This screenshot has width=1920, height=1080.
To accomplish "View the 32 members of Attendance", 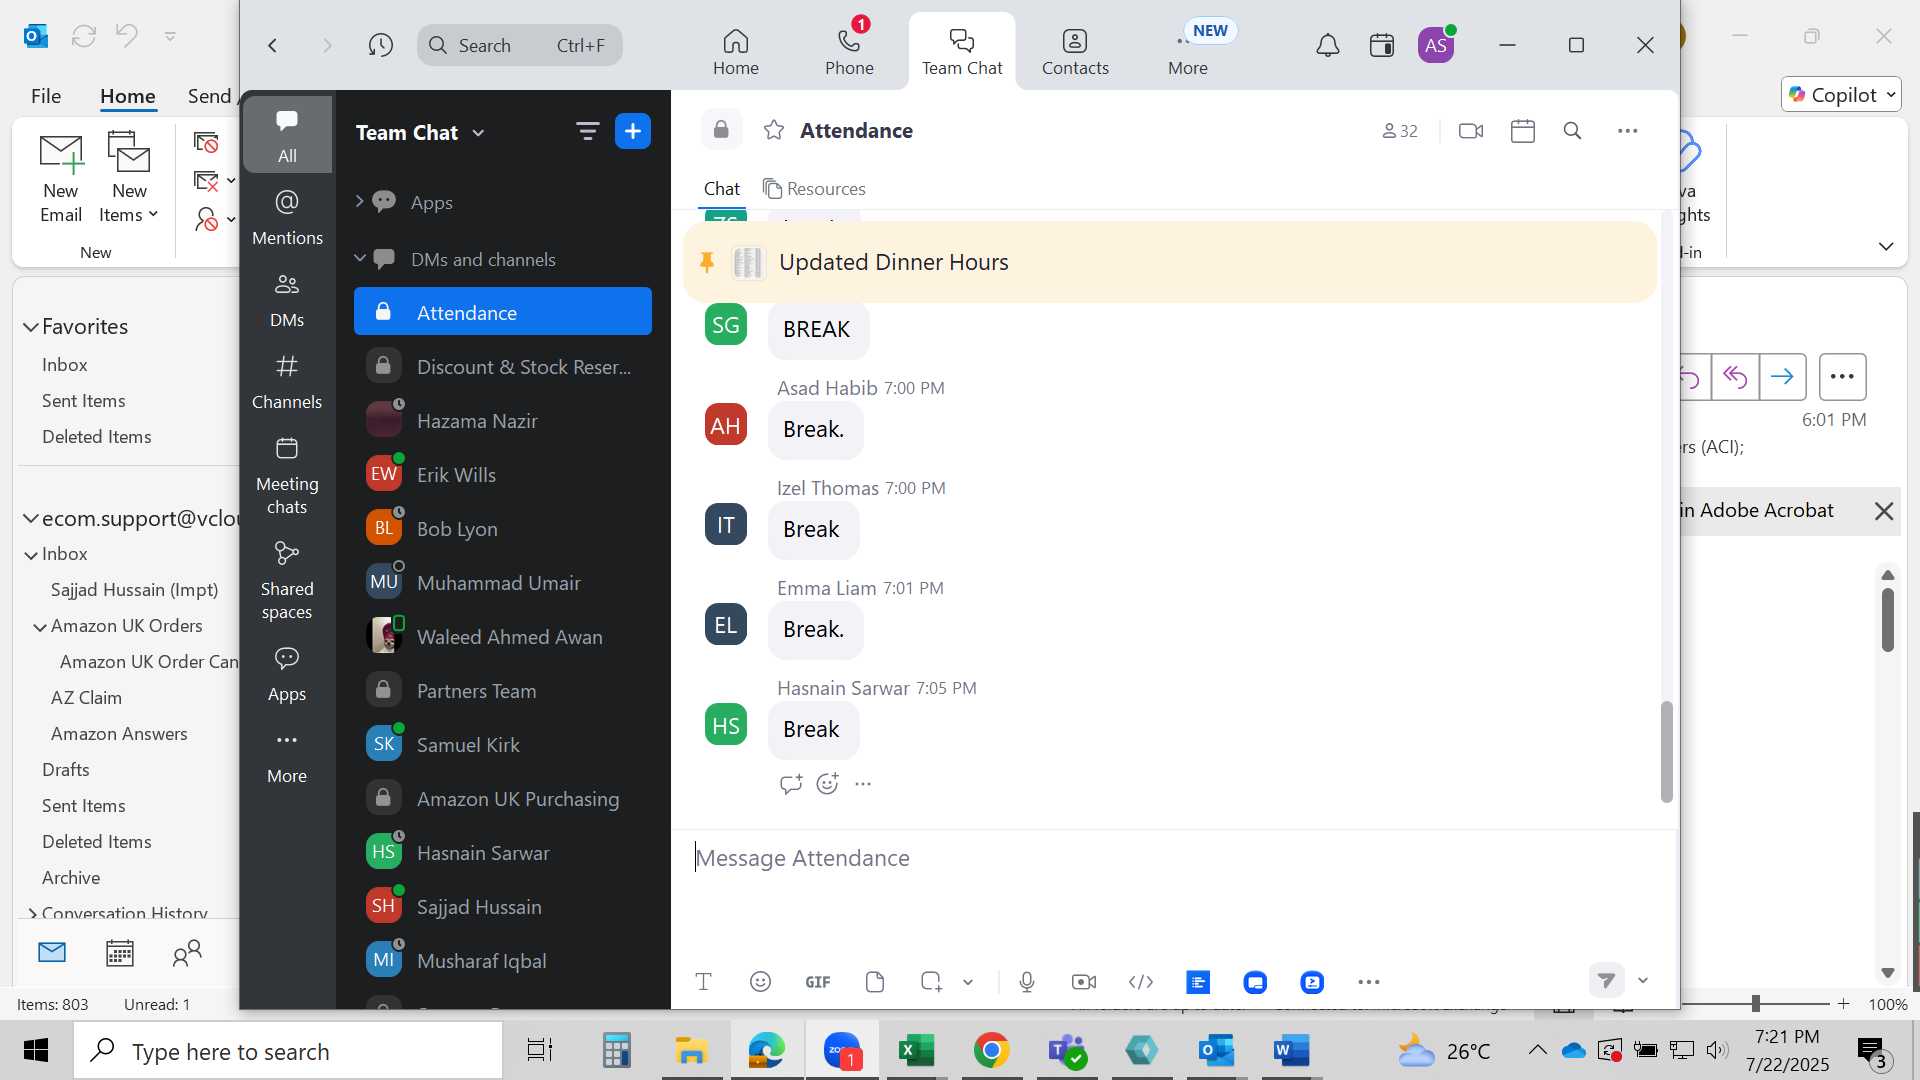I will tap(1400, 130).
